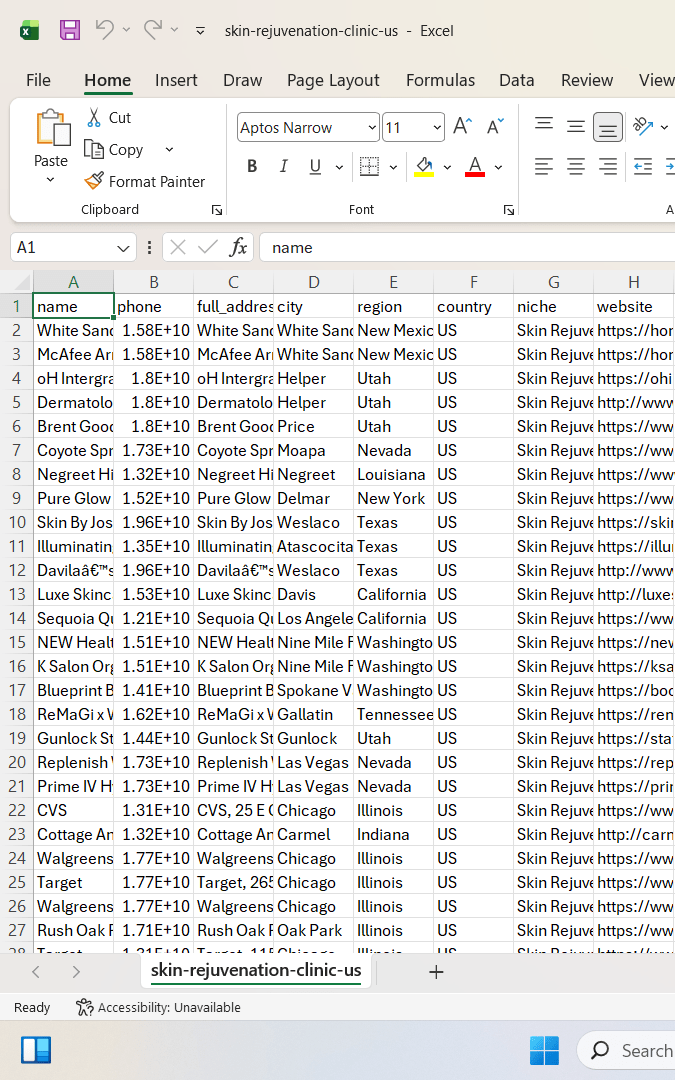
Task: Switch to the Draw tab
Action: pos(242,80)
